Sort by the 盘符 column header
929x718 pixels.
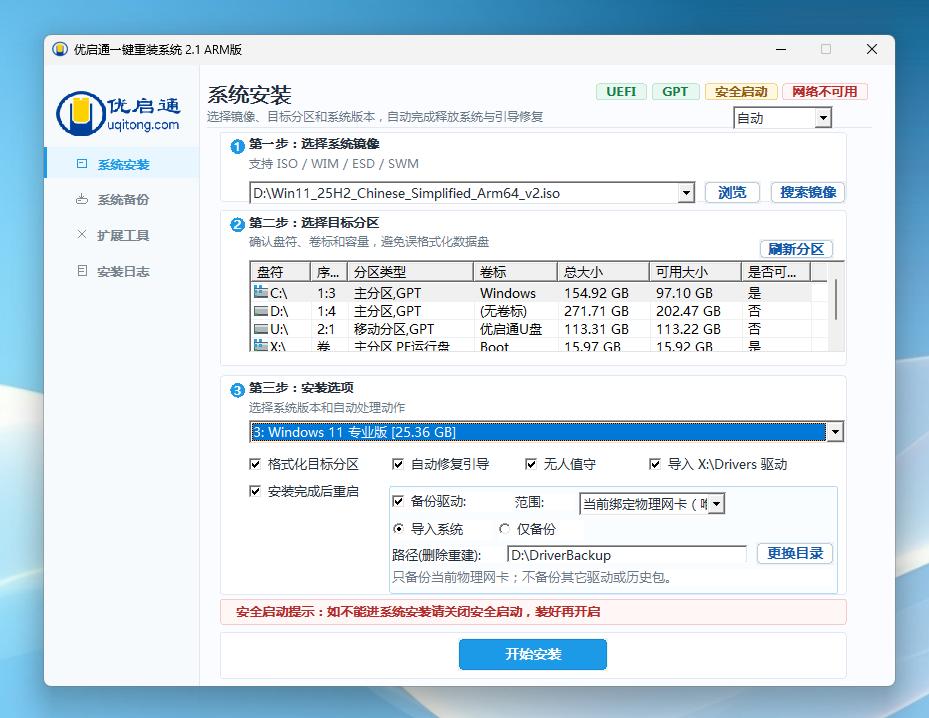click(x=280, y=272)
